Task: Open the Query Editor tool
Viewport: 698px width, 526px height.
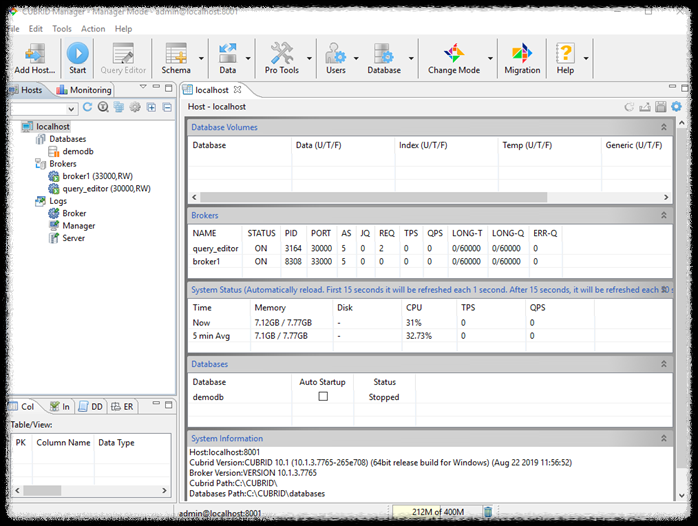Action: pyautogui.click(x=123, y=58)
